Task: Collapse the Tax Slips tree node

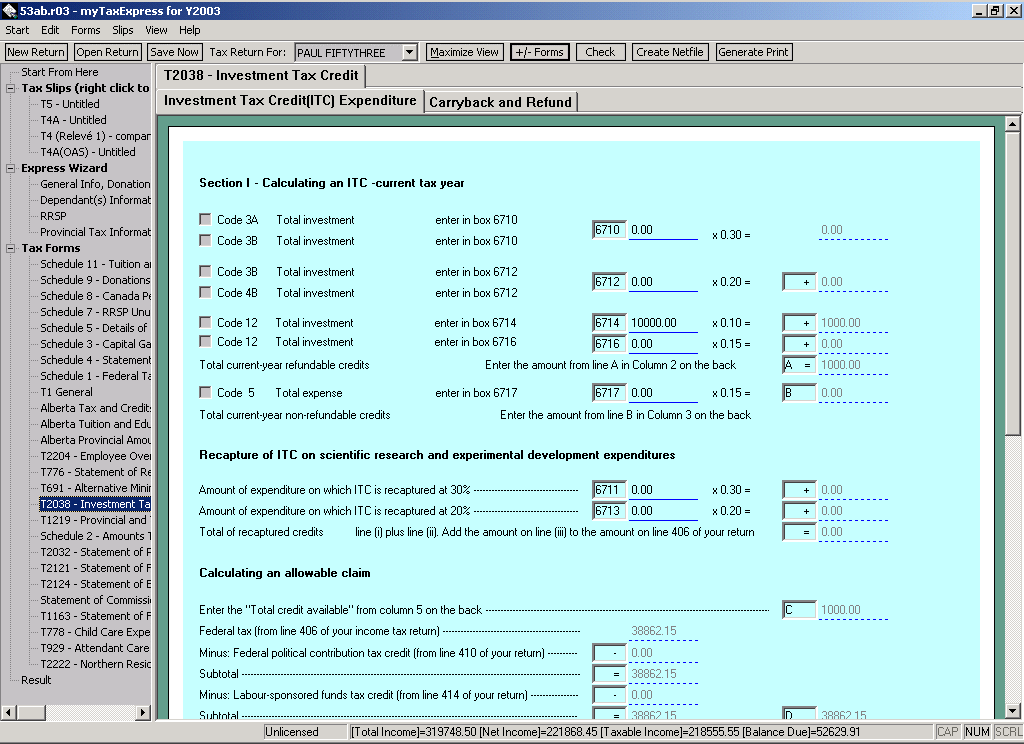Action: (x=11, y=88)
